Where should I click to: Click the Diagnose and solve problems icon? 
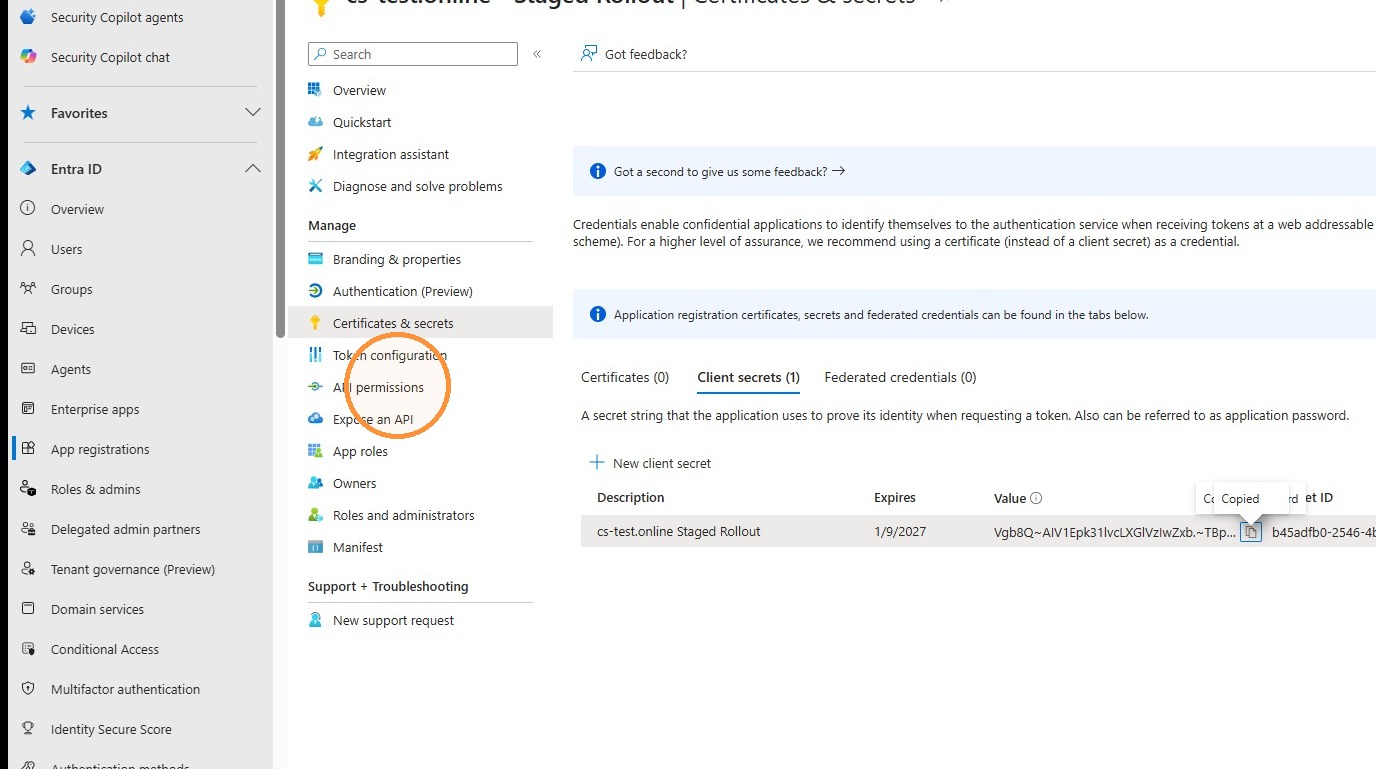[x=316, y=186]
